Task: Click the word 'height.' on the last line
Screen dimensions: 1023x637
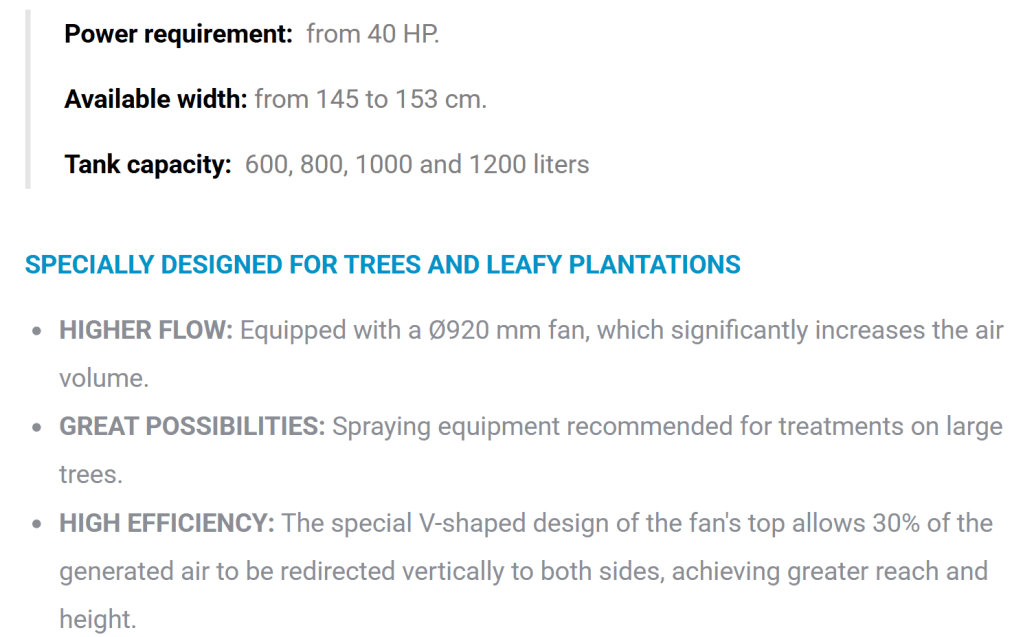Action: (97, 619)
